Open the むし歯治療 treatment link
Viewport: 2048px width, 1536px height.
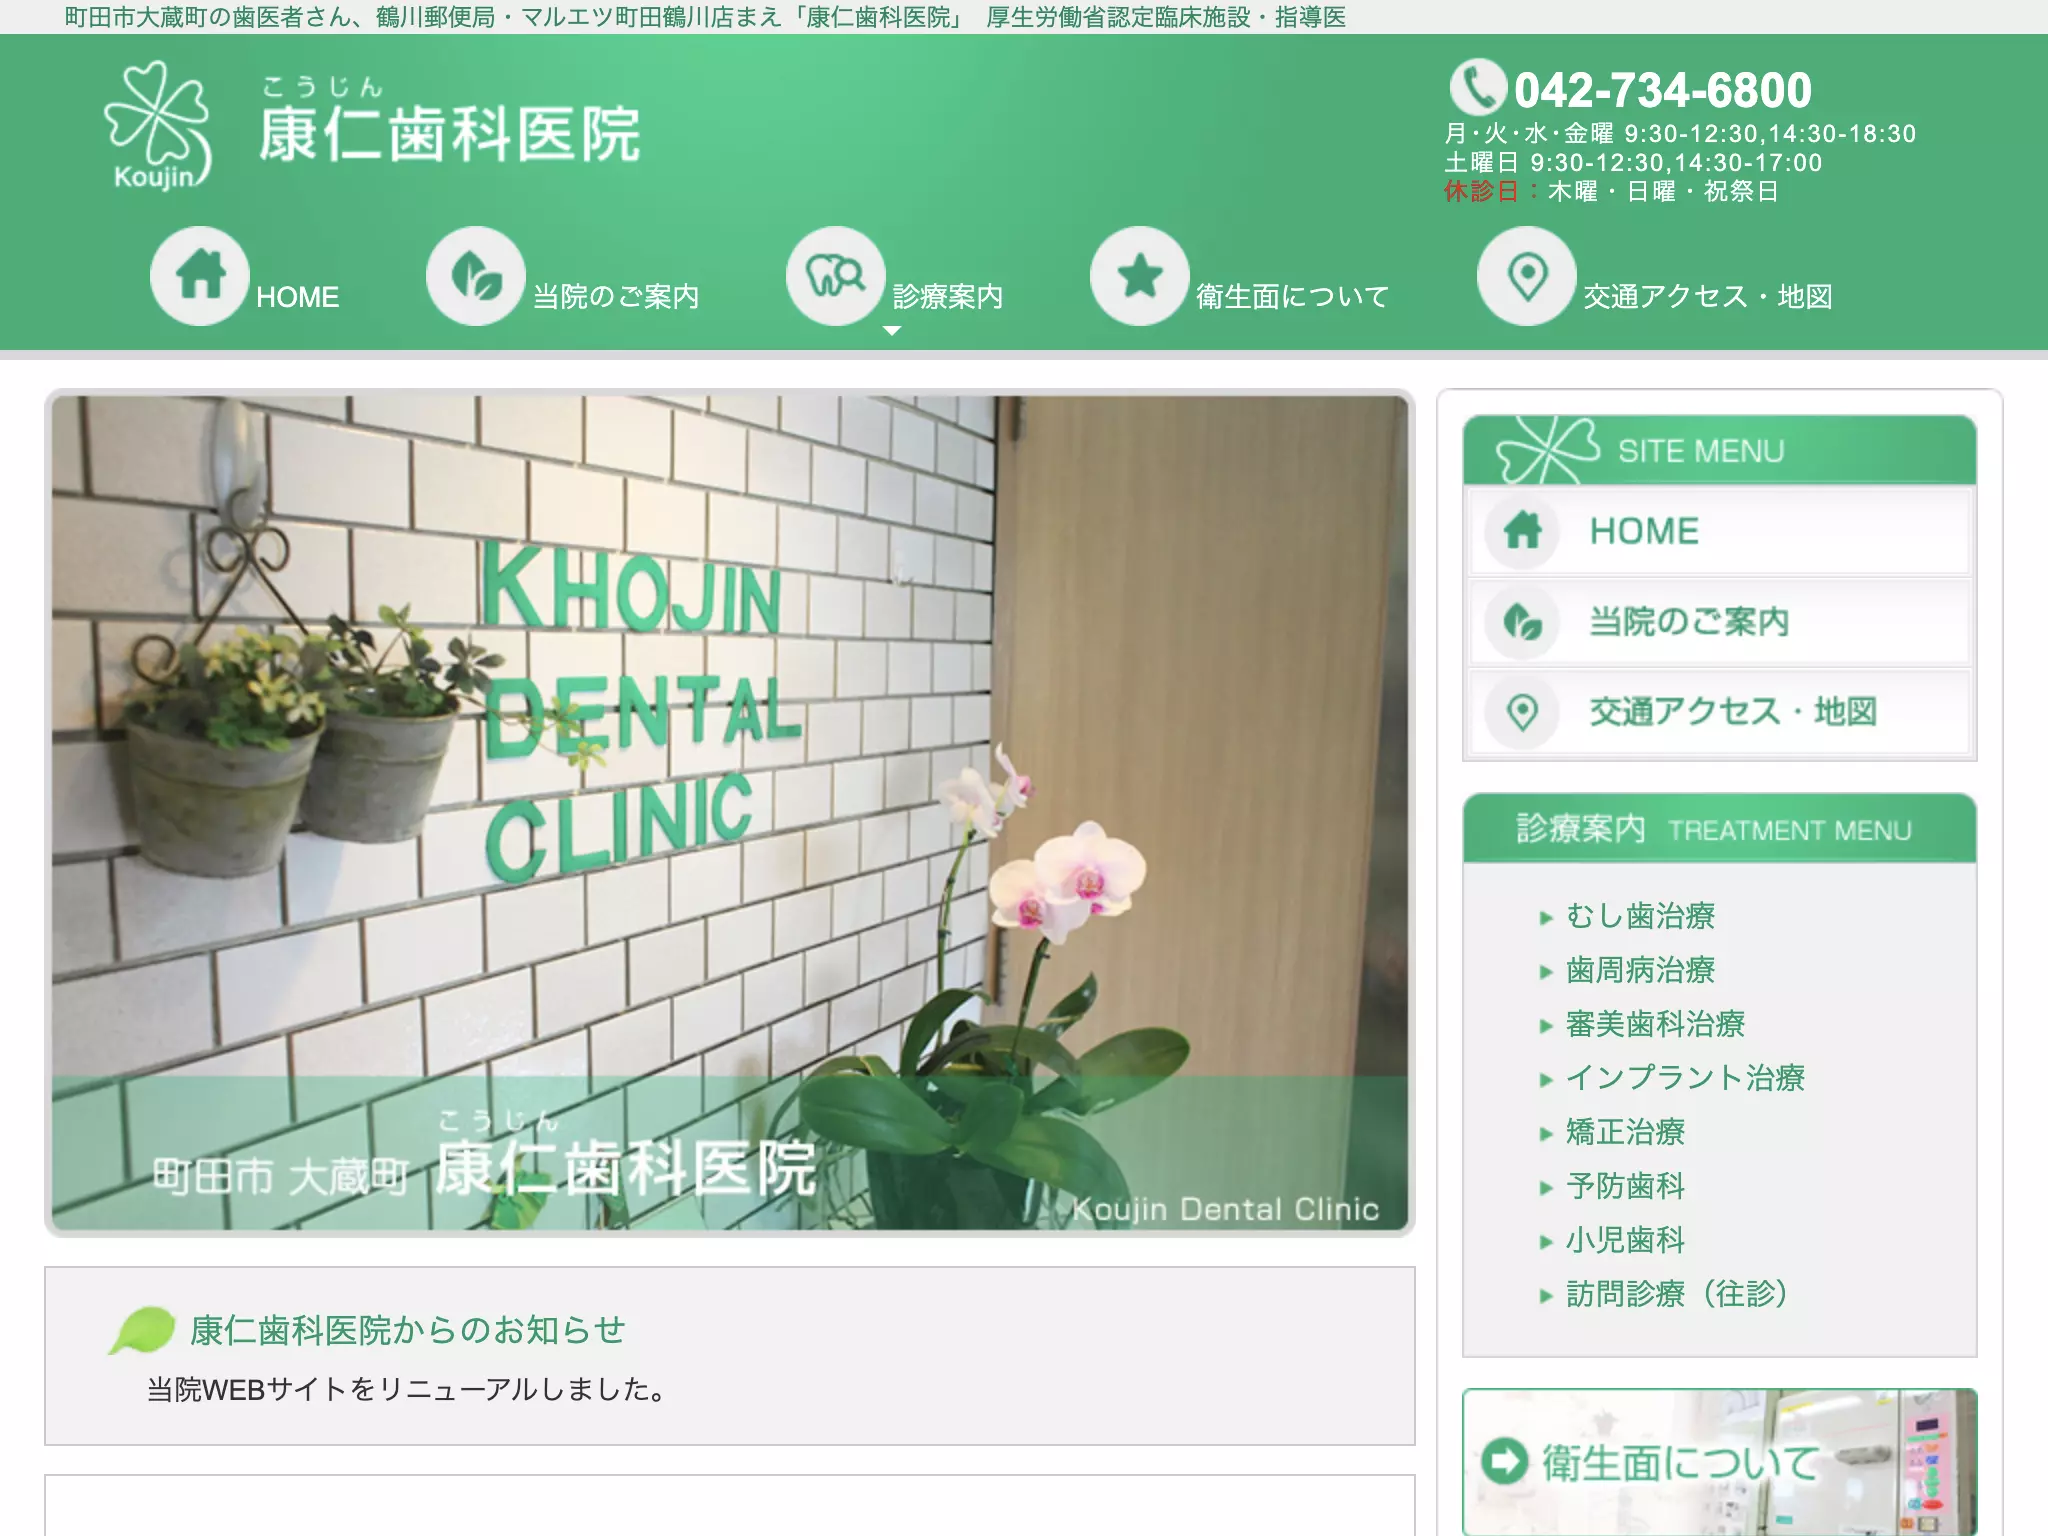coord(1640,916)
